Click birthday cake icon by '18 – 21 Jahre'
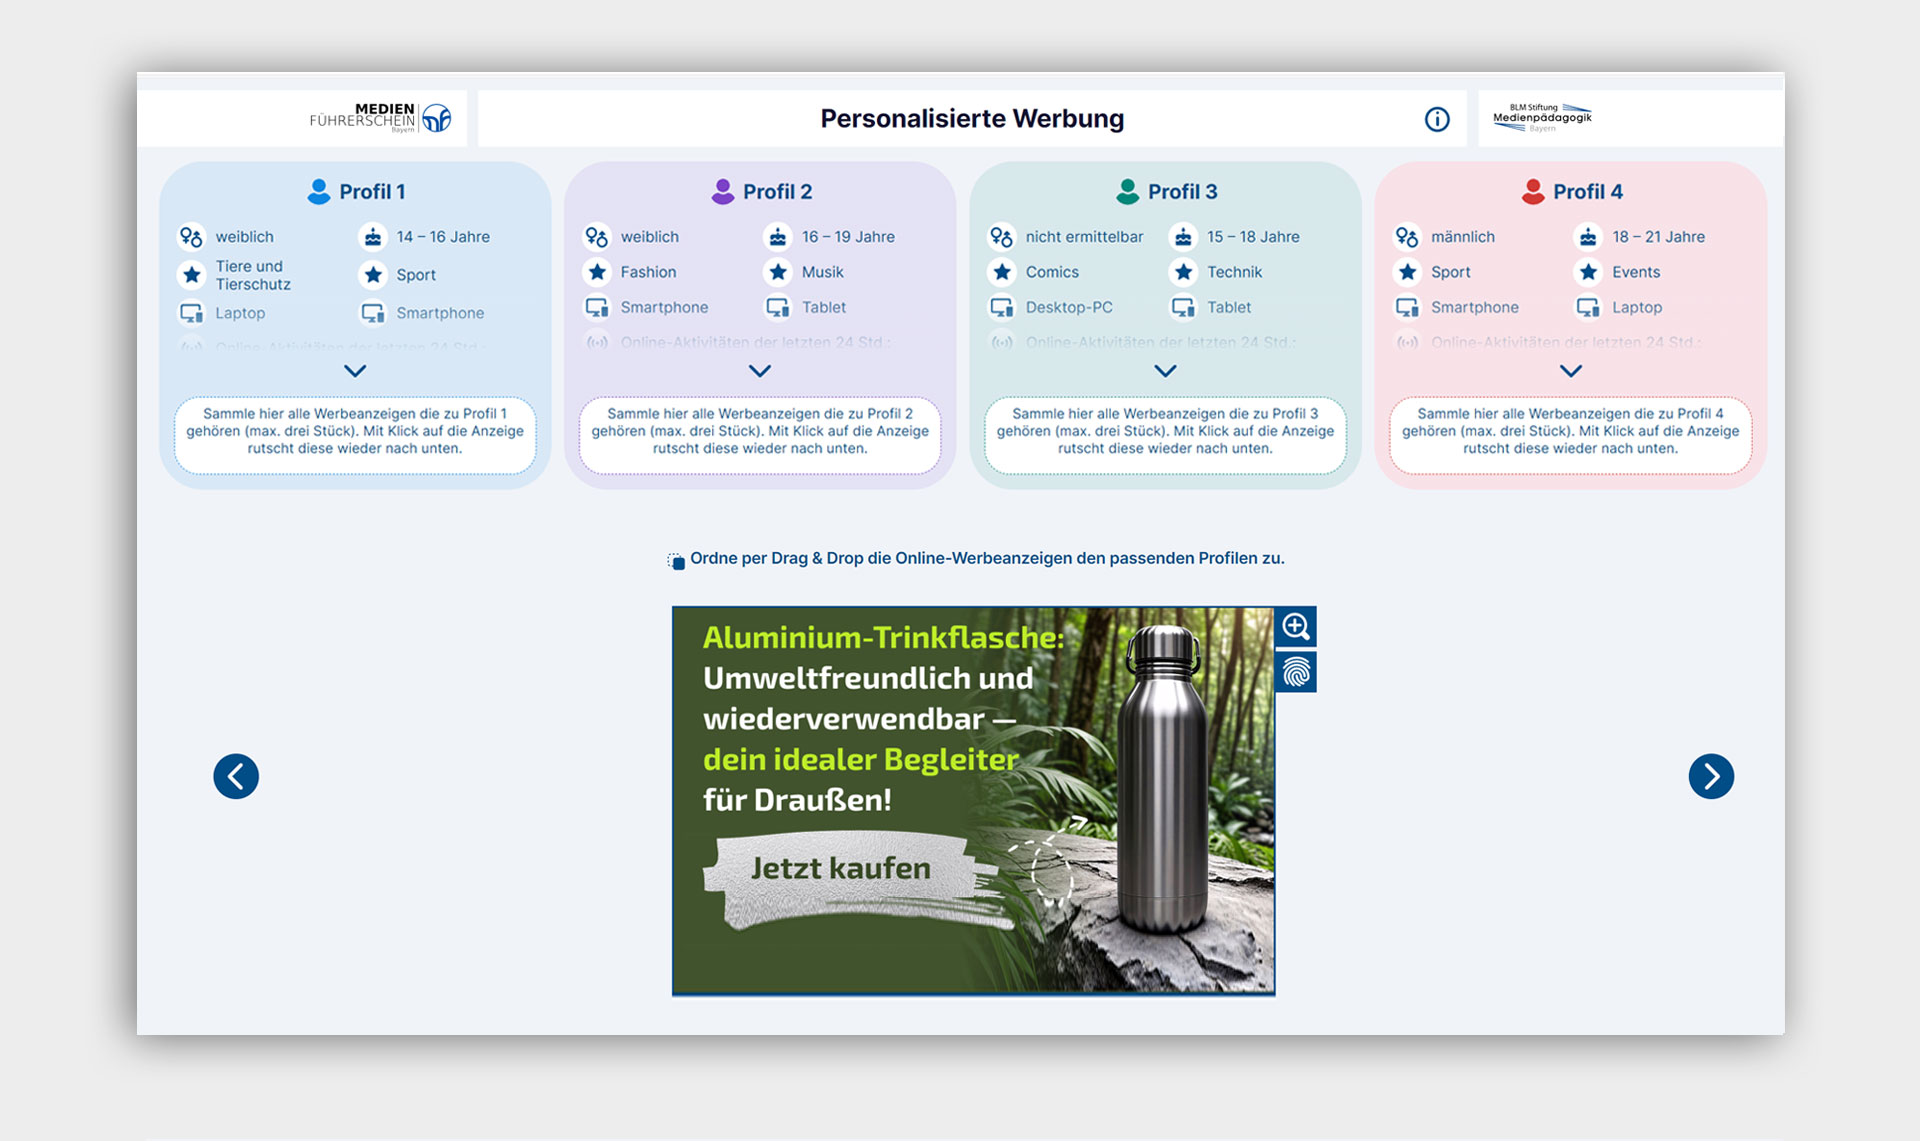 1588,237
